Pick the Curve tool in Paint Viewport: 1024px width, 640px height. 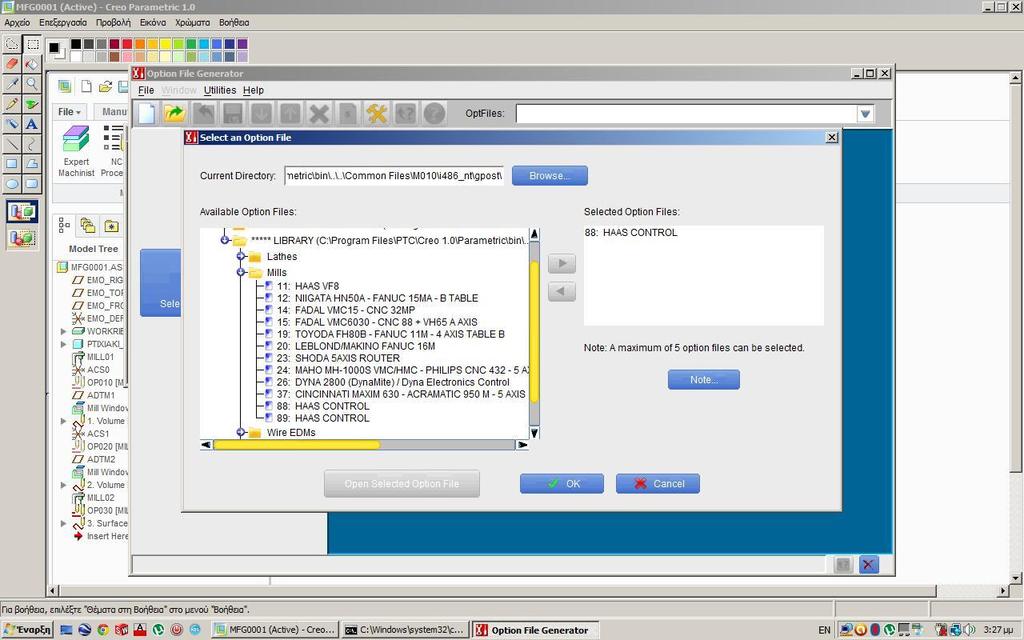[x=32, y=144]
